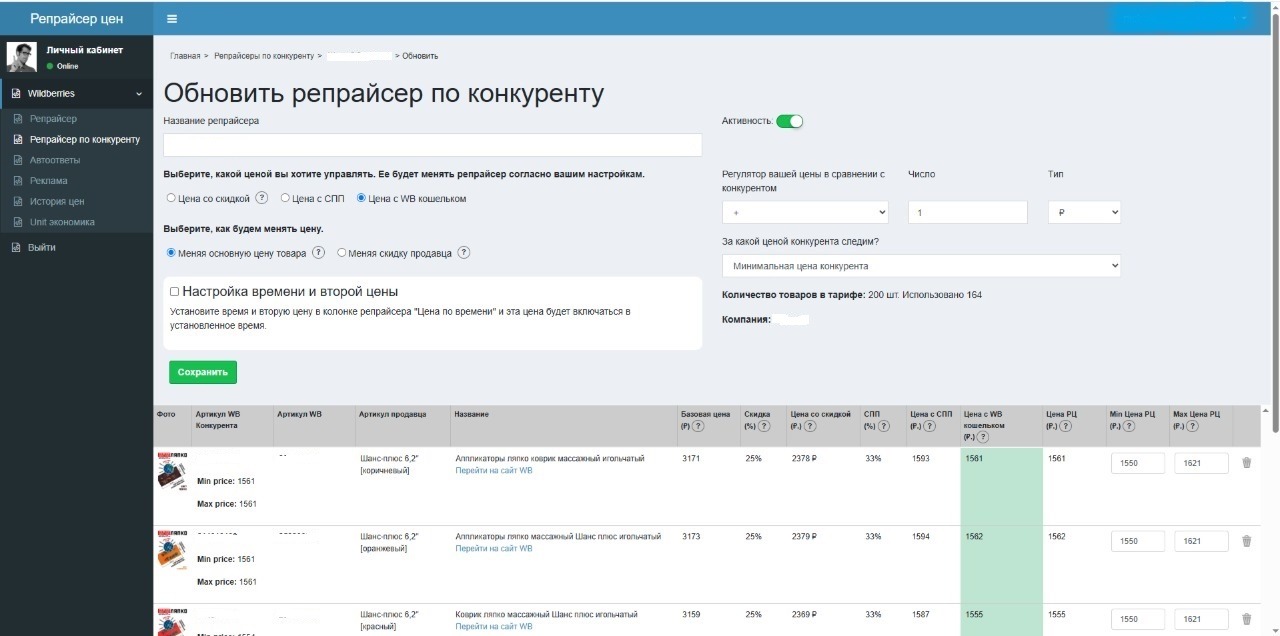Viewport: 1280px width, 636px height.
Task: Go to Главная breadcrumb link
Action: point(185,56)
